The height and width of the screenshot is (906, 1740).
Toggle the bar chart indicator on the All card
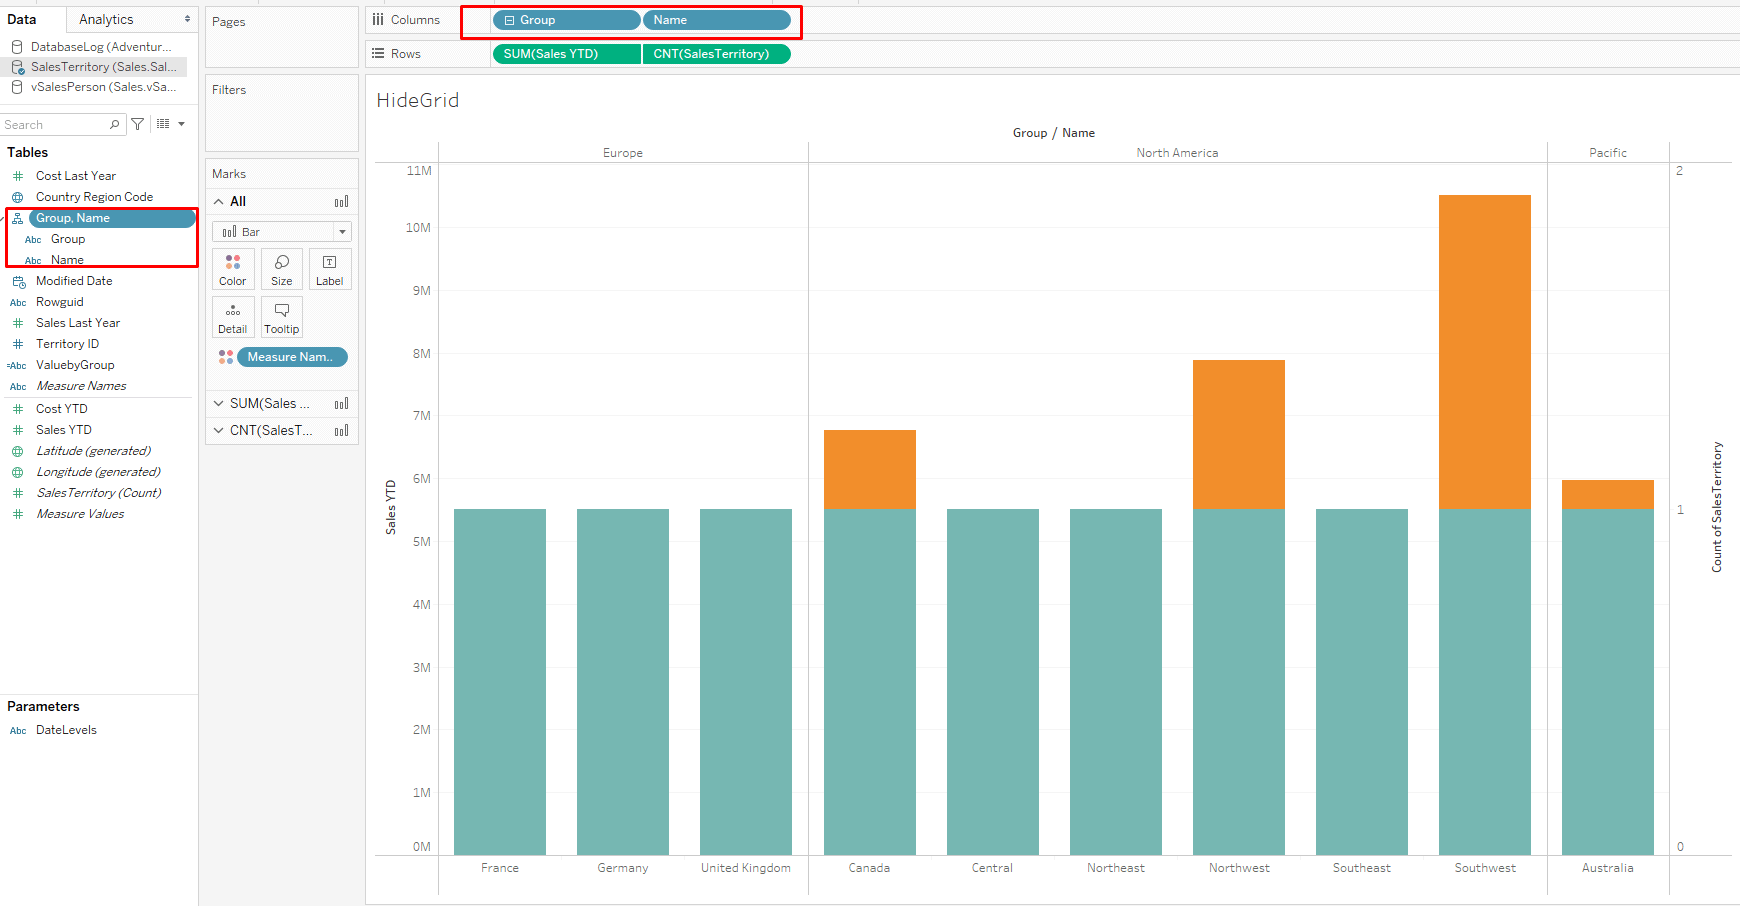point(341,201)
